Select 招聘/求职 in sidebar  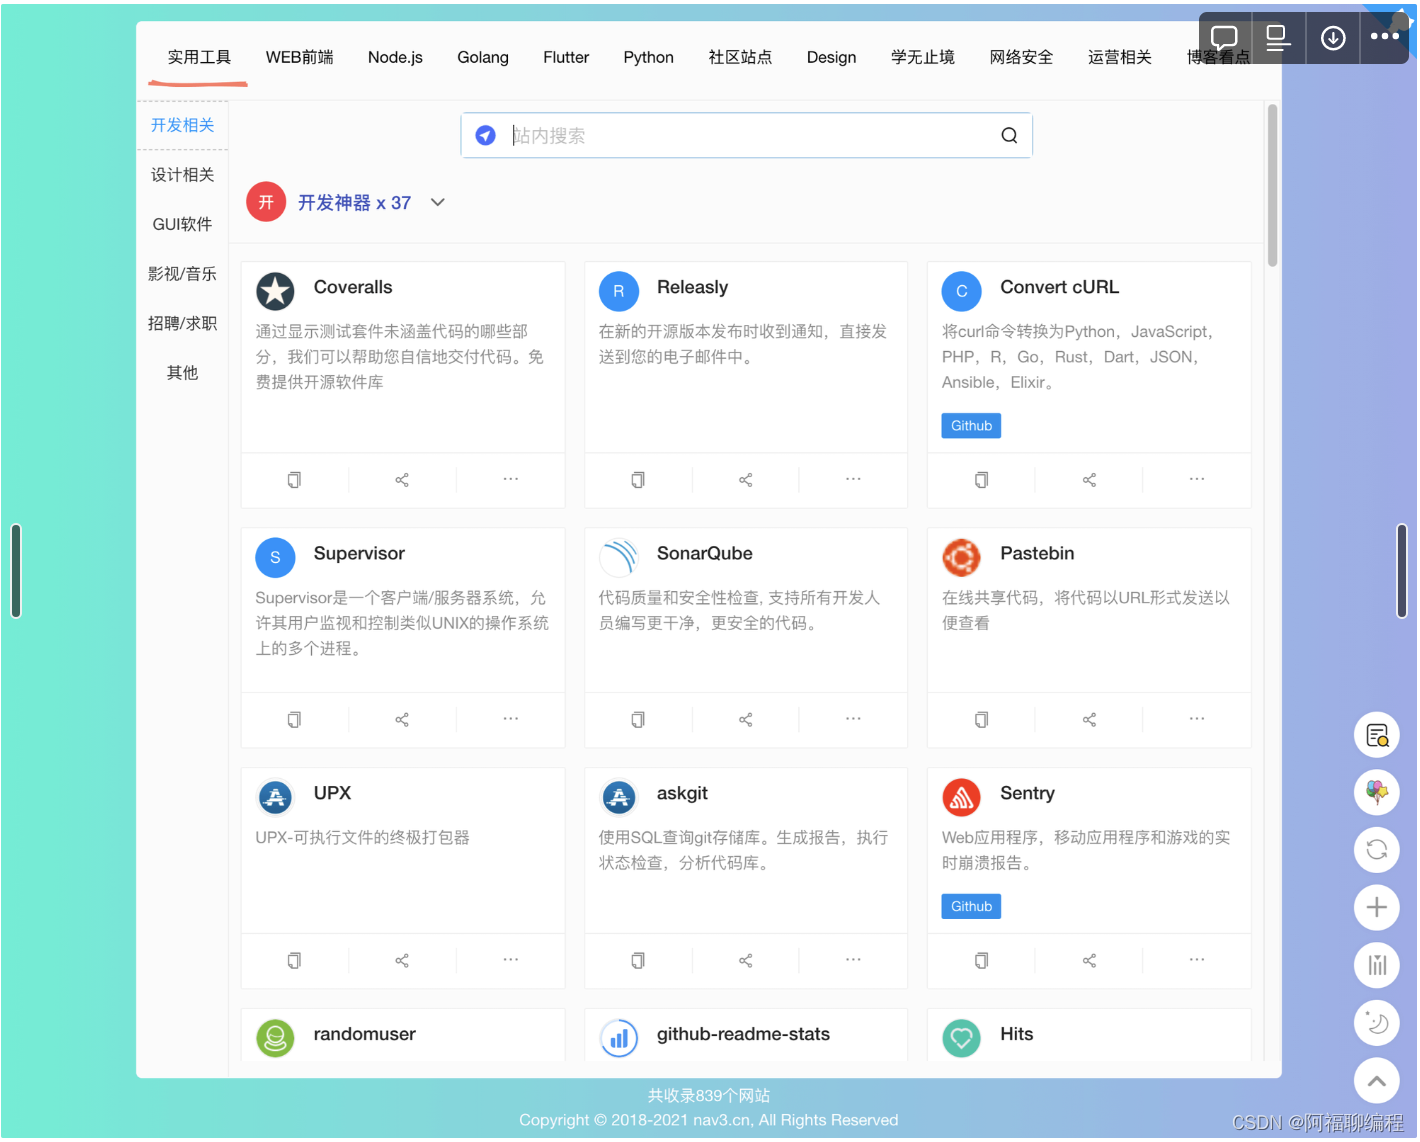183,324
